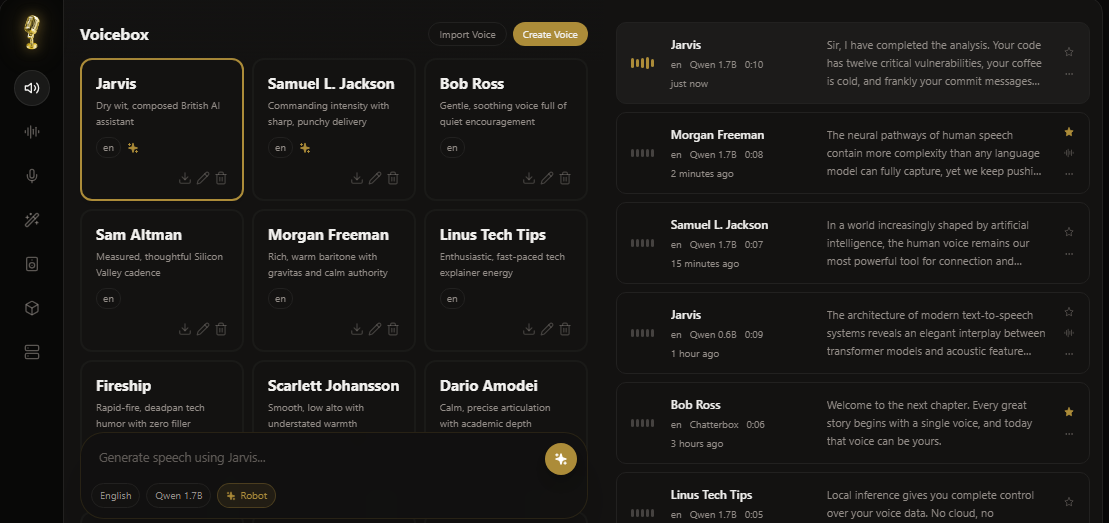The height and width of the screenshot is (523, 1109).
Task: Star the Samuel L. Jackson generation
Action: (1069, 231)
